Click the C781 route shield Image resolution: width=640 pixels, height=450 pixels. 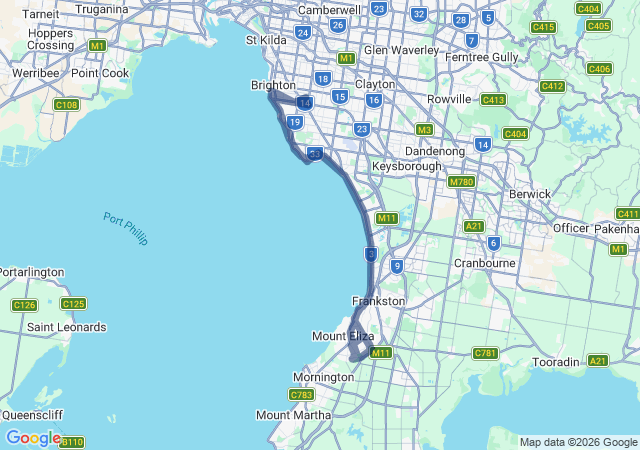tap(485, 353)
